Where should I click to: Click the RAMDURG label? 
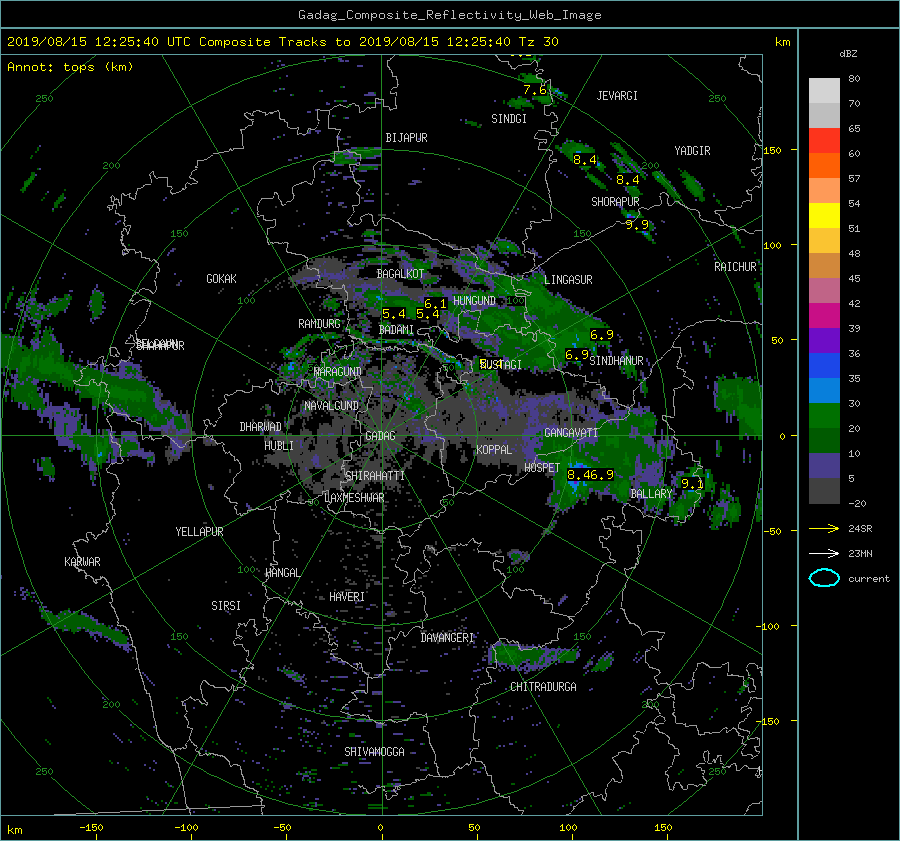[x=319, y=324]
